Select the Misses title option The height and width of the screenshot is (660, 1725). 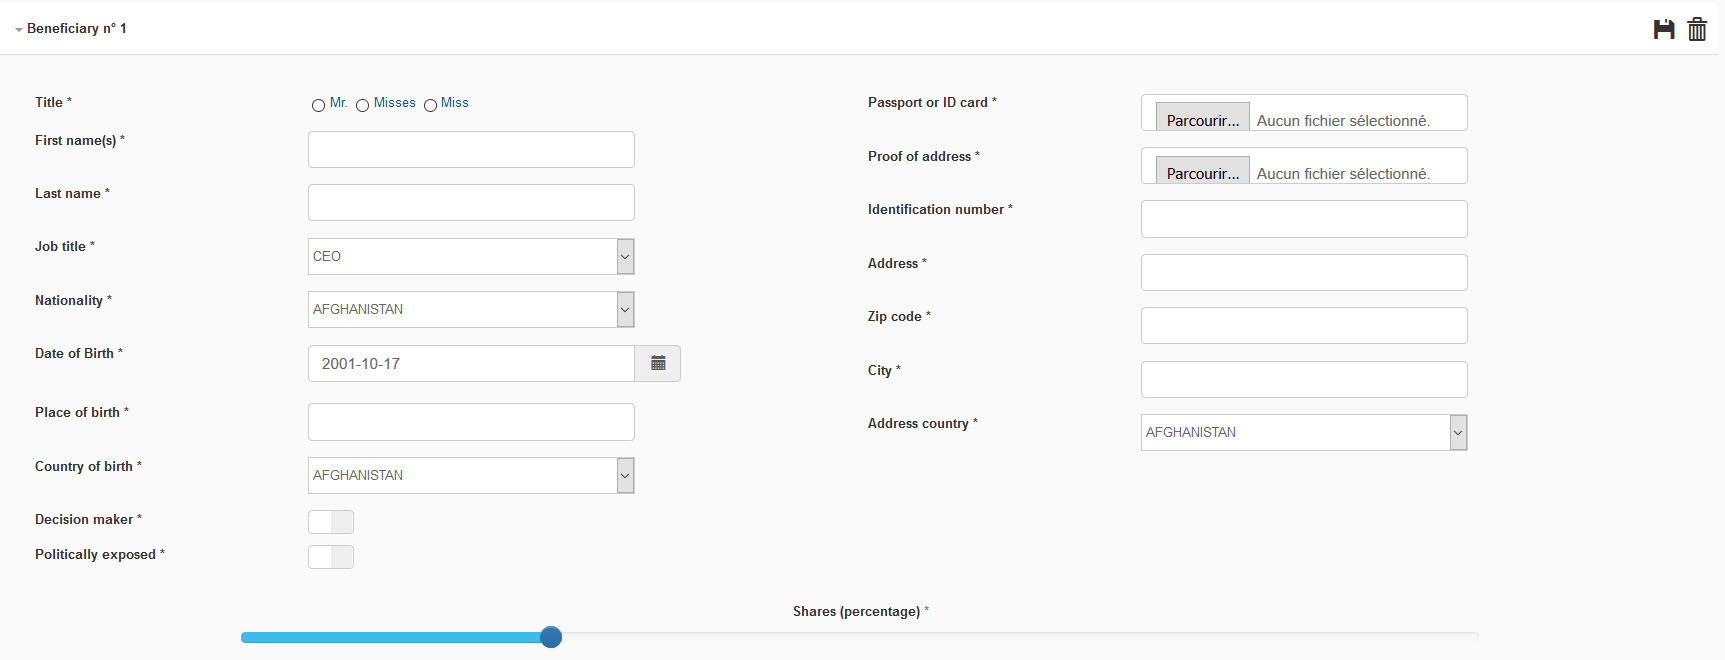coord(362,105)
